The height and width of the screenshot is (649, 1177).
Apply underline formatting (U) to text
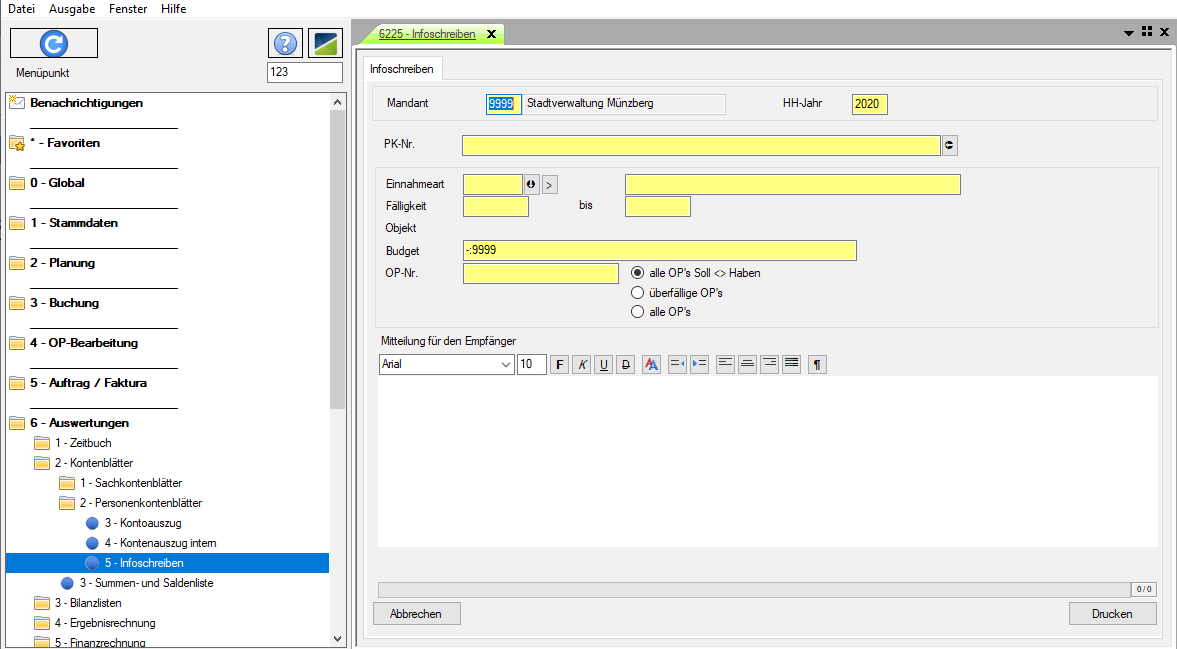pyautogui.click(x=604, y=365)
